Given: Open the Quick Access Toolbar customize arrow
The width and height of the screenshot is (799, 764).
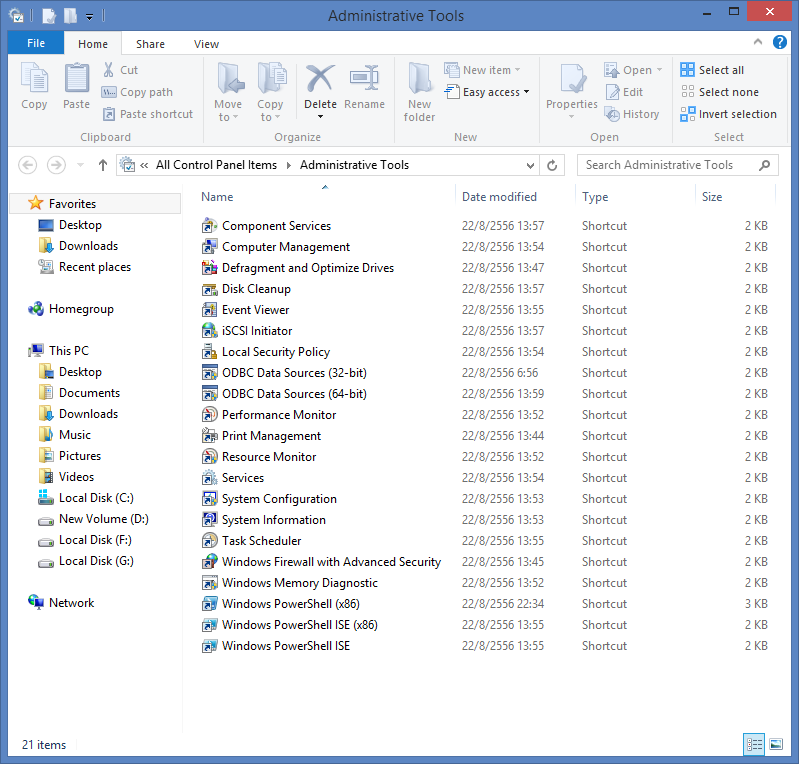Looking at the screenshot, I should click(x=89, y=17).
